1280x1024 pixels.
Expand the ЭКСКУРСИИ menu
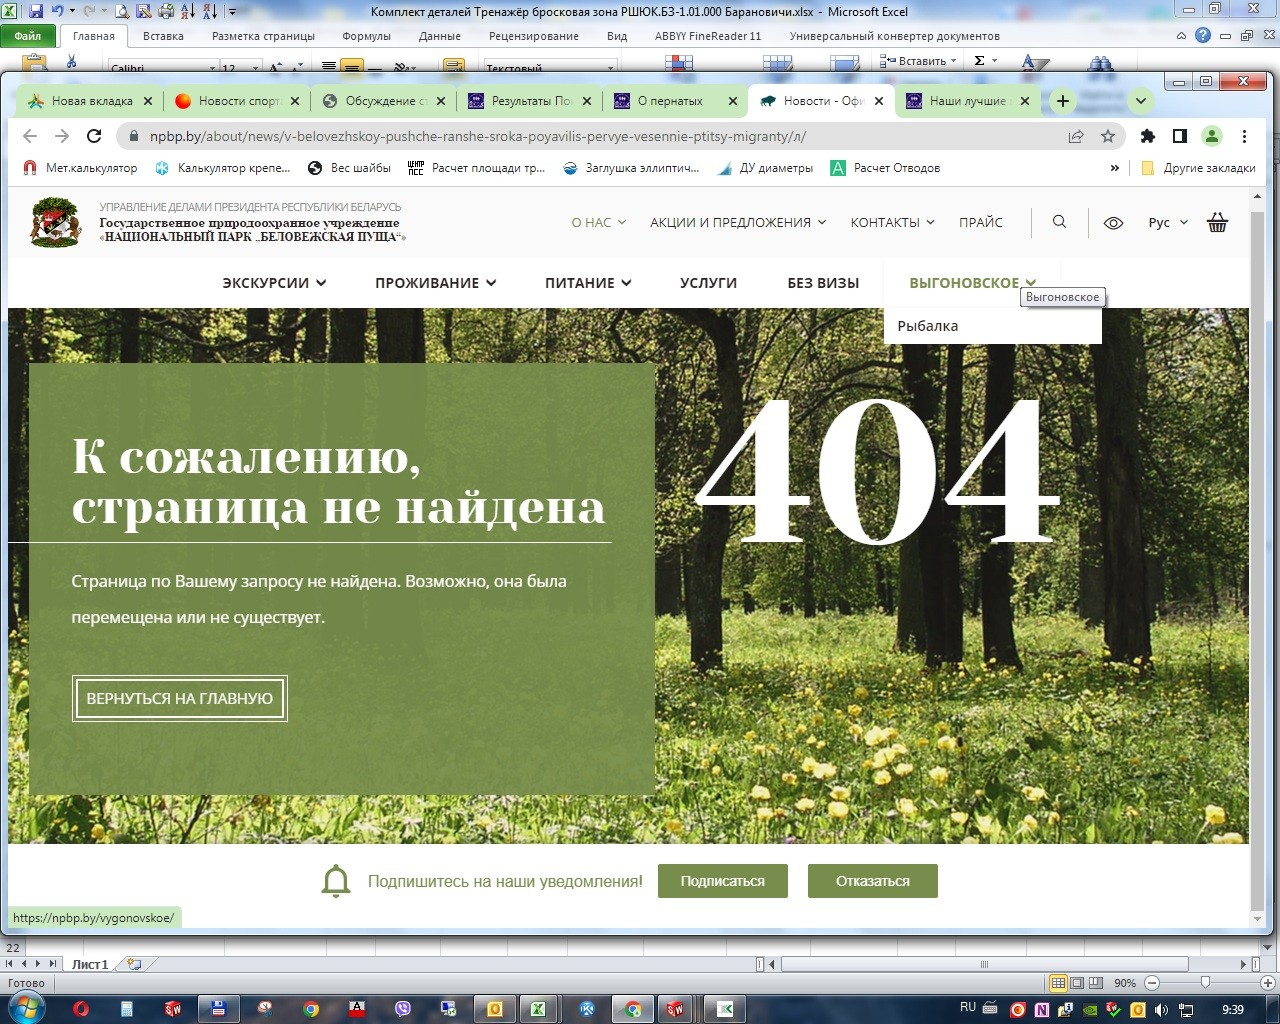click(x=274, y=283)
